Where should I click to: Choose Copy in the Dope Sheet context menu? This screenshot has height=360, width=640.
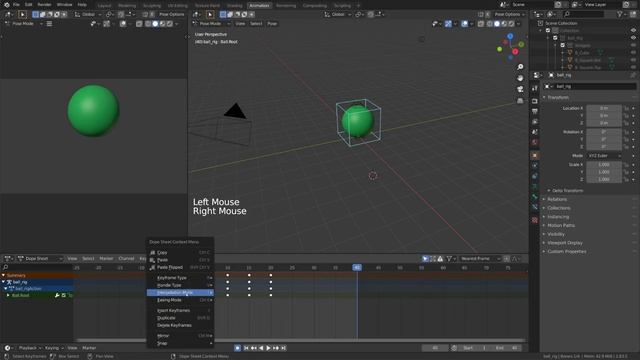[180, 253]
